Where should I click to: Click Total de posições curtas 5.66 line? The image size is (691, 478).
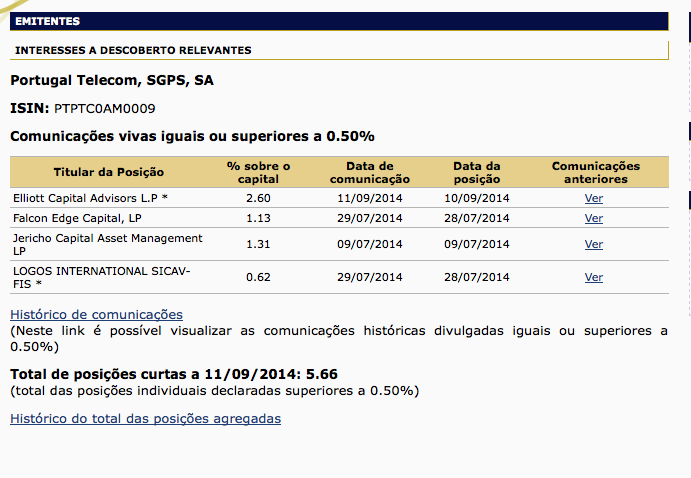click(174, 374)
